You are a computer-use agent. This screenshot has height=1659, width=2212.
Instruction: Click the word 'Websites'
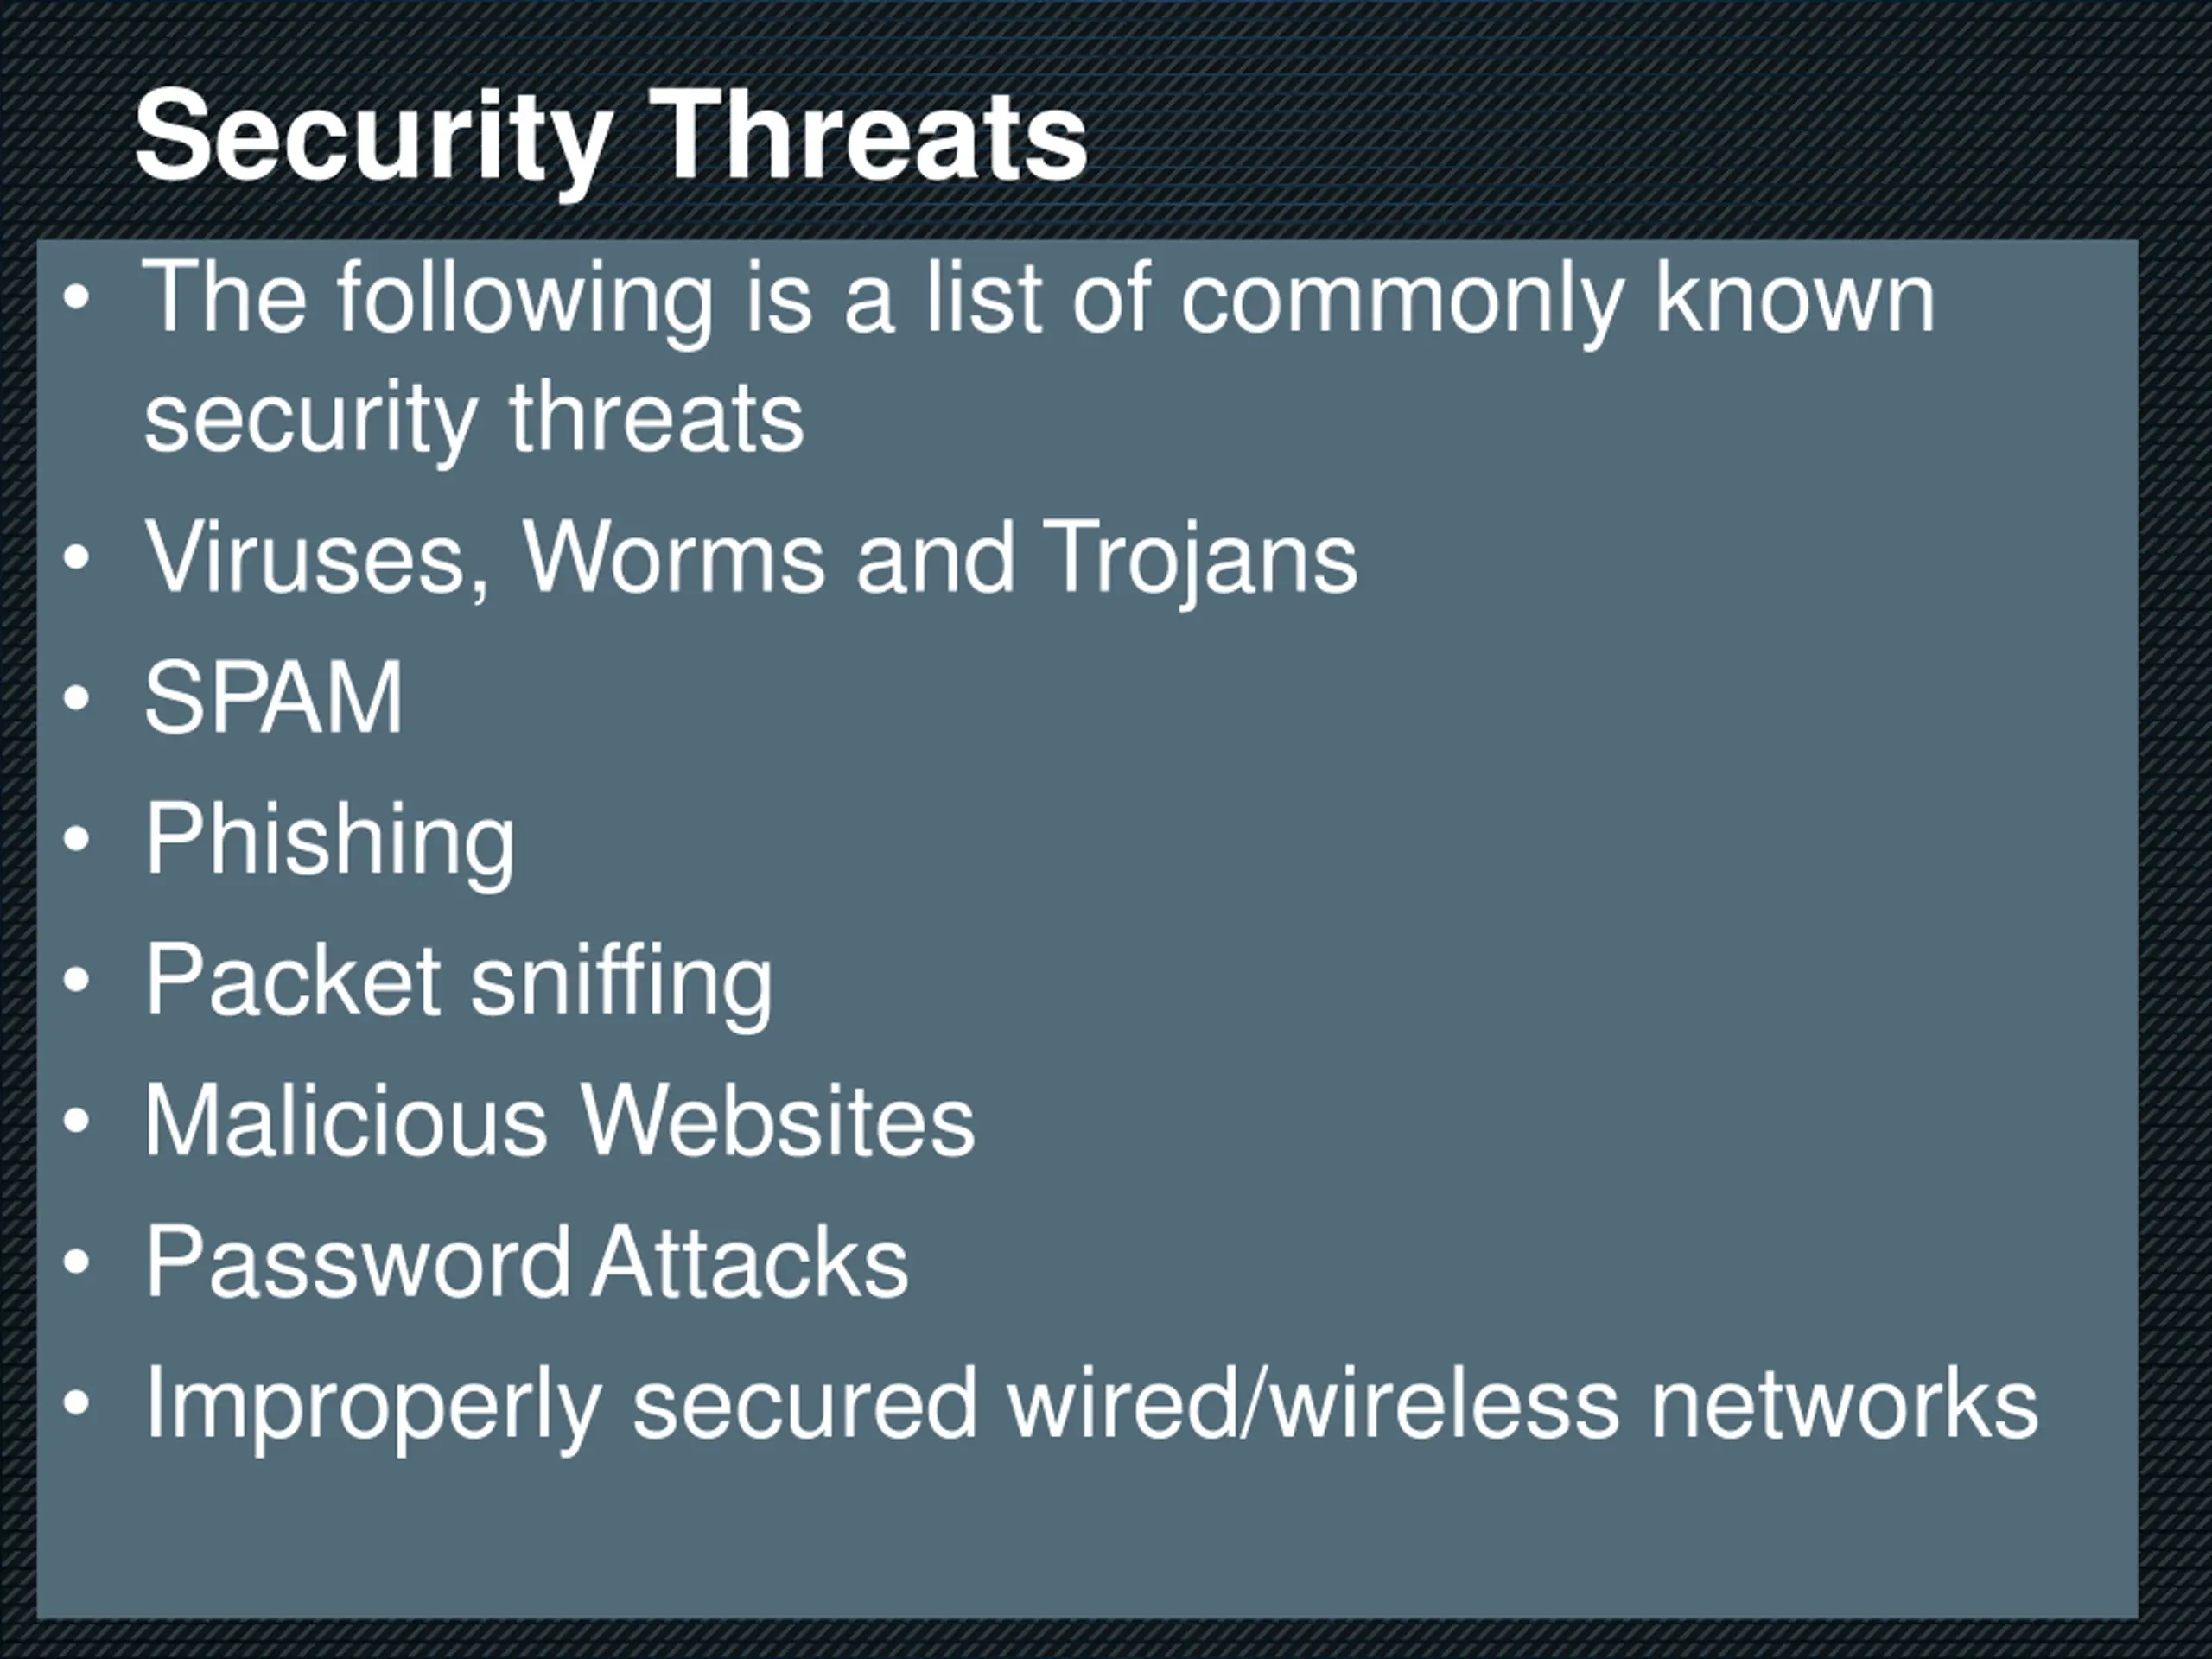point(779,1120)
